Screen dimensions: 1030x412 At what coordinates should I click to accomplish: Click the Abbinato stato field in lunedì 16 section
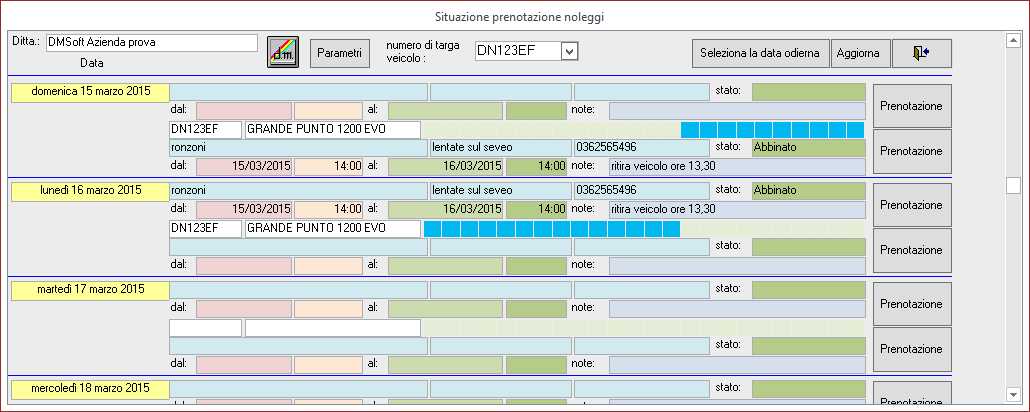(x=809, y=191)
